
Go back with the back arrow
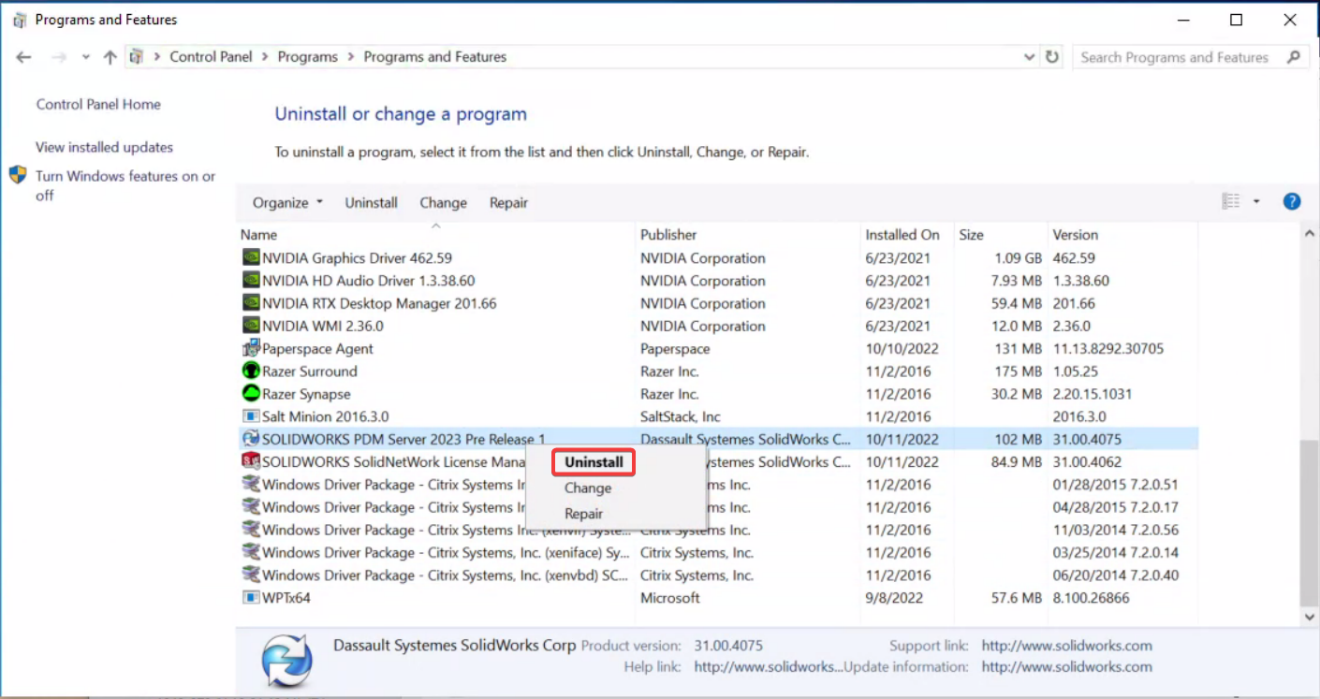[24, 57]
